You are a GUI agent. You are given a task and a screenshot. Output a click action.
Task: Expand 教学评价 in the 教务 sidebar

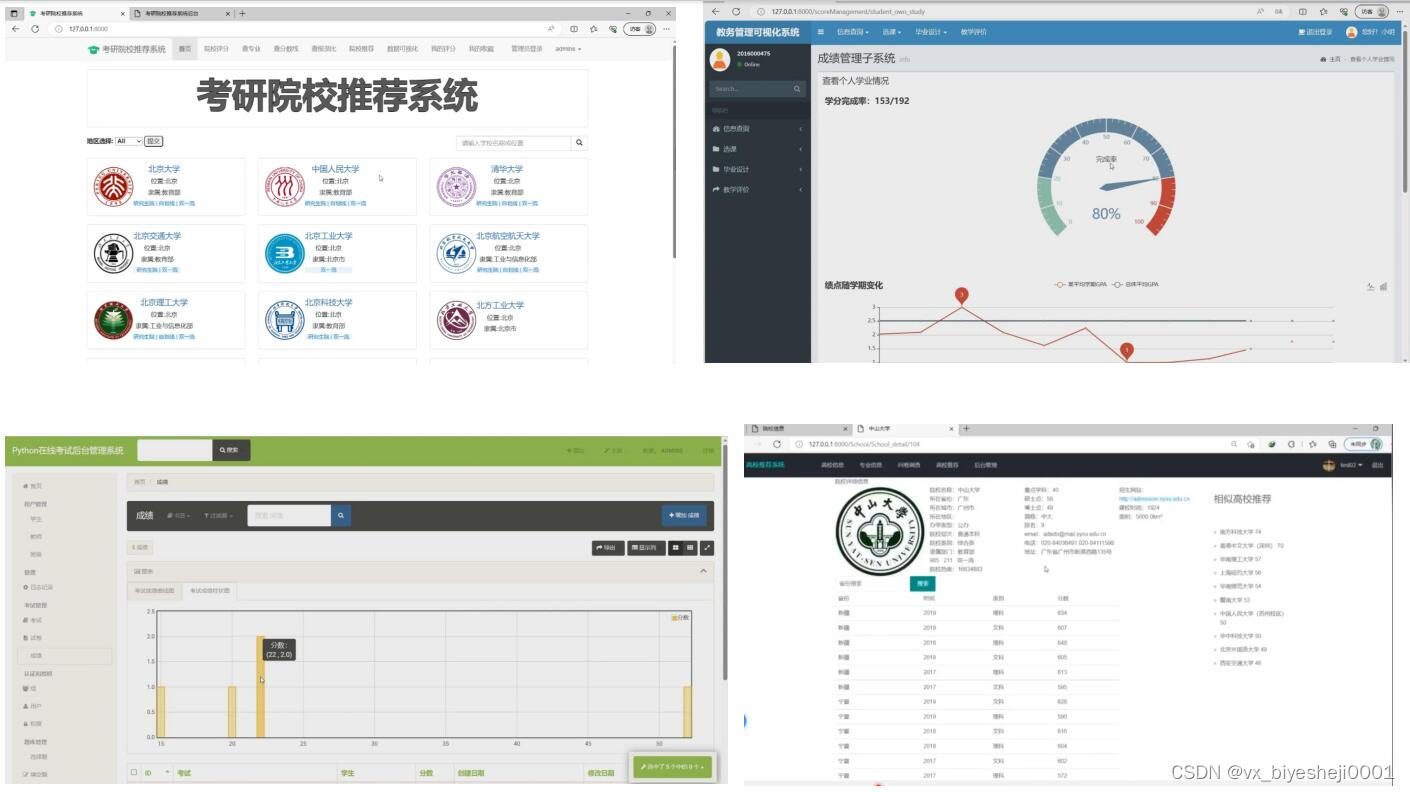[x=757, y=189]
